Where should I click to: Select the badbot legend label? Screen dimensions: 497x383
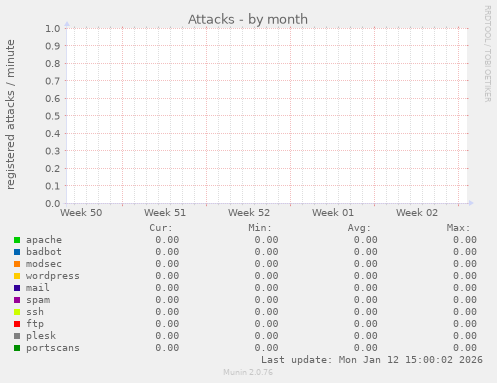click(x=44, y=252)
